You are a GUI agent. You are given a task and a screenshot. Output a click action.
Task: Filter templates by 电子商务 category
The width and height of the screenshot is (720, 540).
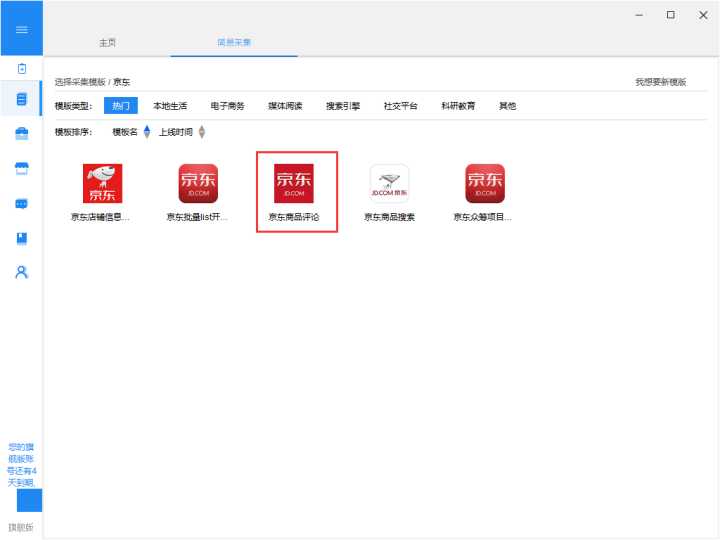(x=227, y=106)
